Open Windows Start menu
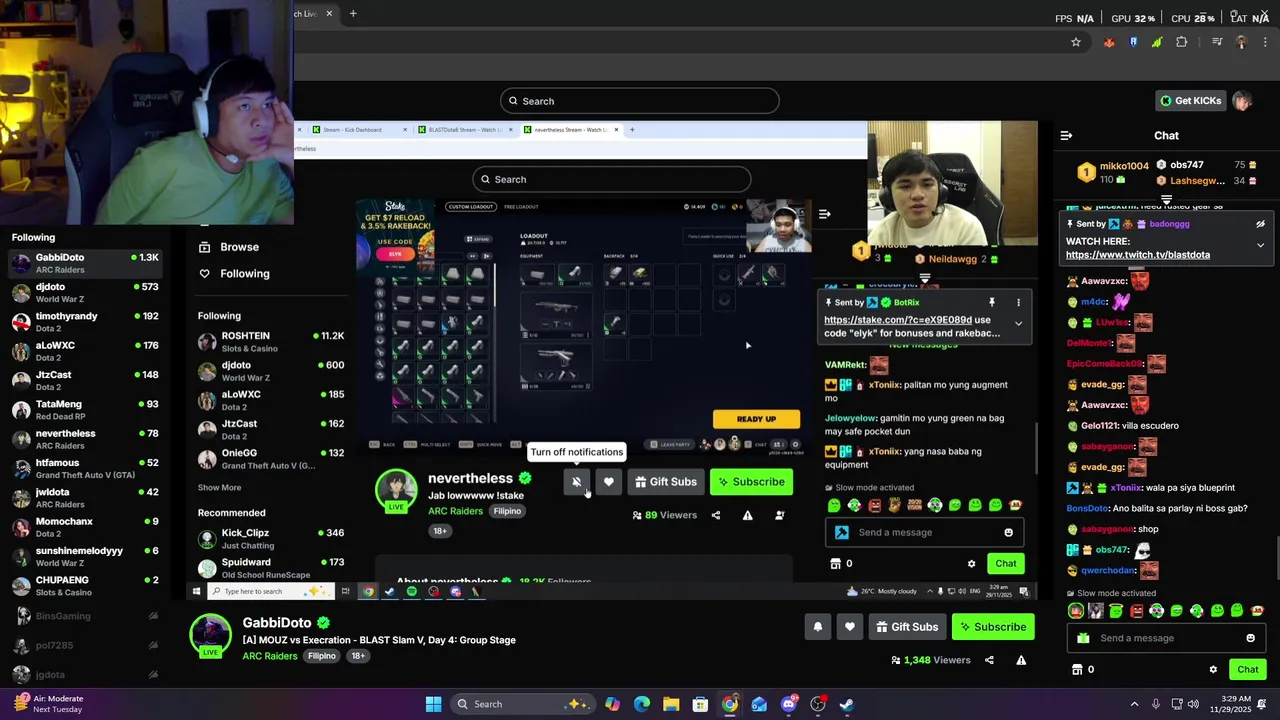Viewport: 1280px width, 720px height. [x=433, y=704]
